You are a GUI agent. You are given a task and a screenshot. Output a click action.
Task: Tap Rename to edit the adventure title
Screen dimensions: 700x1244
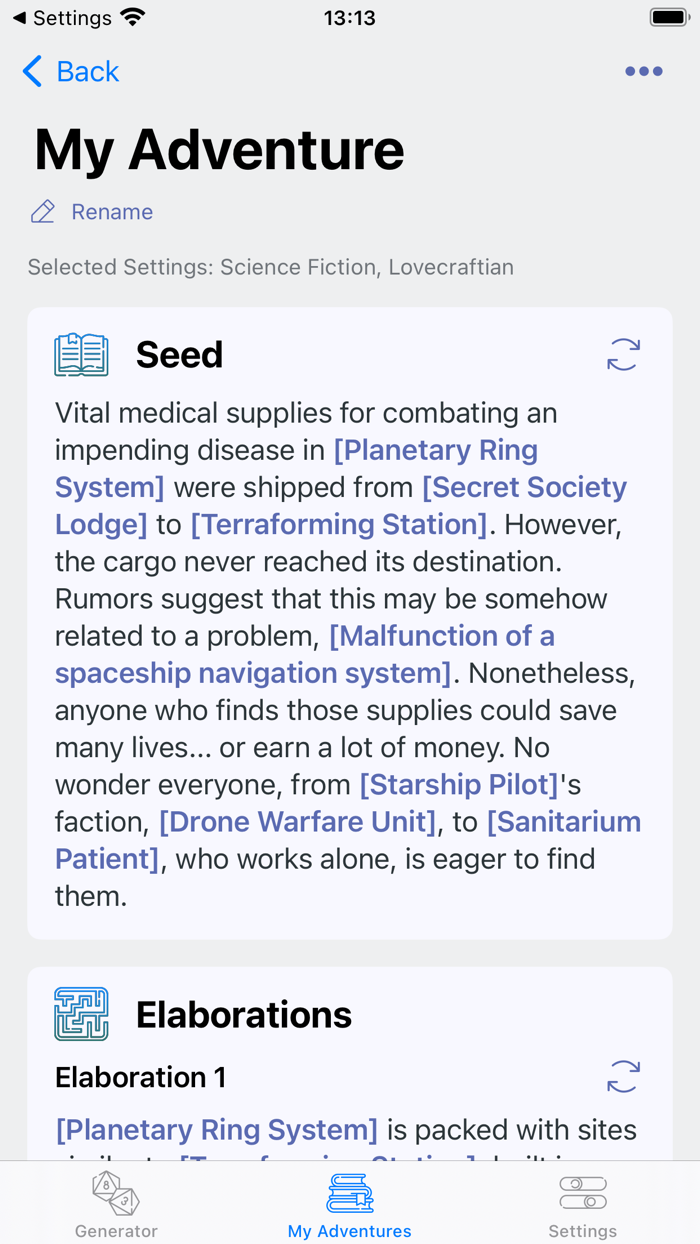pyautogui.click(x=111, y=211)
